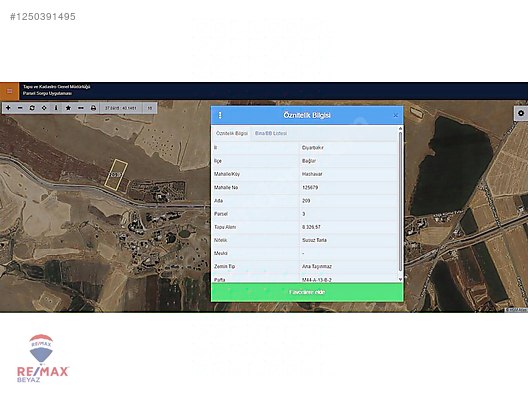
Task: Click the green Favorilere ekle button
Action: pyautogui.click(x=307, y=292)
